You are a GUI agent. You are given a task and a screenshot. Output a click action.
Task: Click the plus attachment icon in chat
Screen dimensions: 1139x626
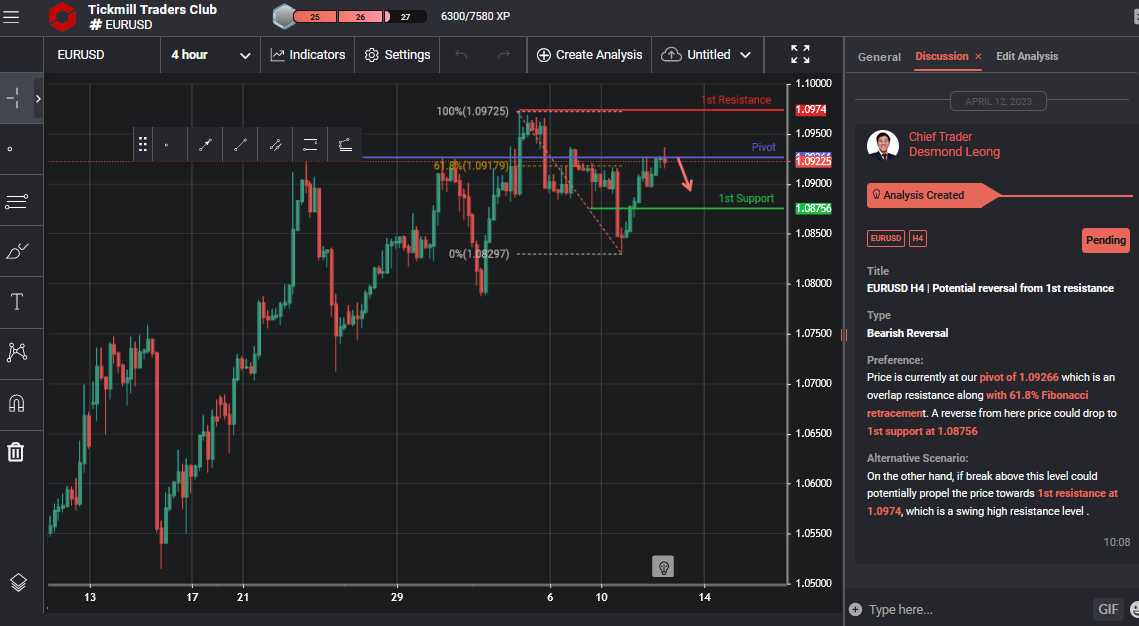click(855, 609)
